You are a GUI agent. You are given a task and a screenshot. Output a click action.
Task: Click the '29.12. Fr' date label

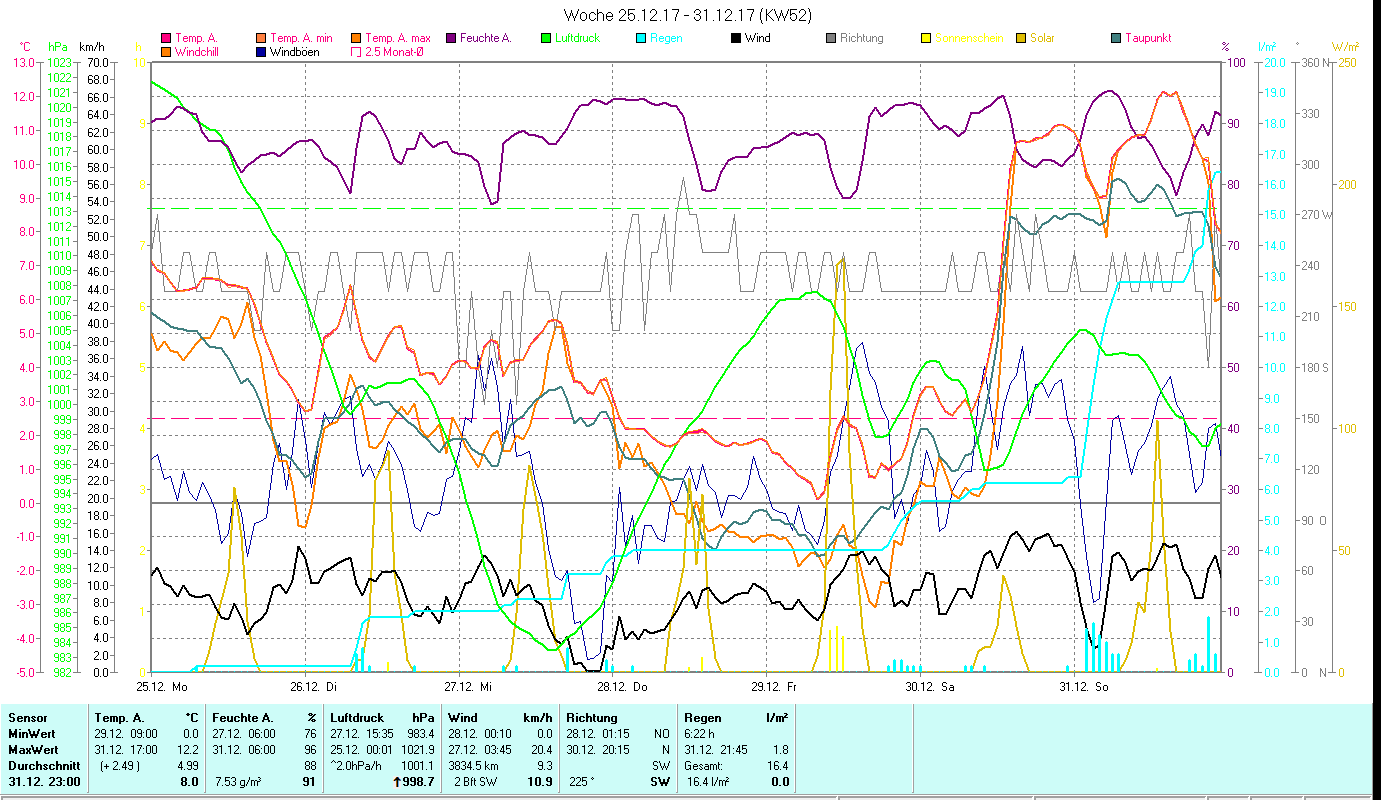(775, 687)
